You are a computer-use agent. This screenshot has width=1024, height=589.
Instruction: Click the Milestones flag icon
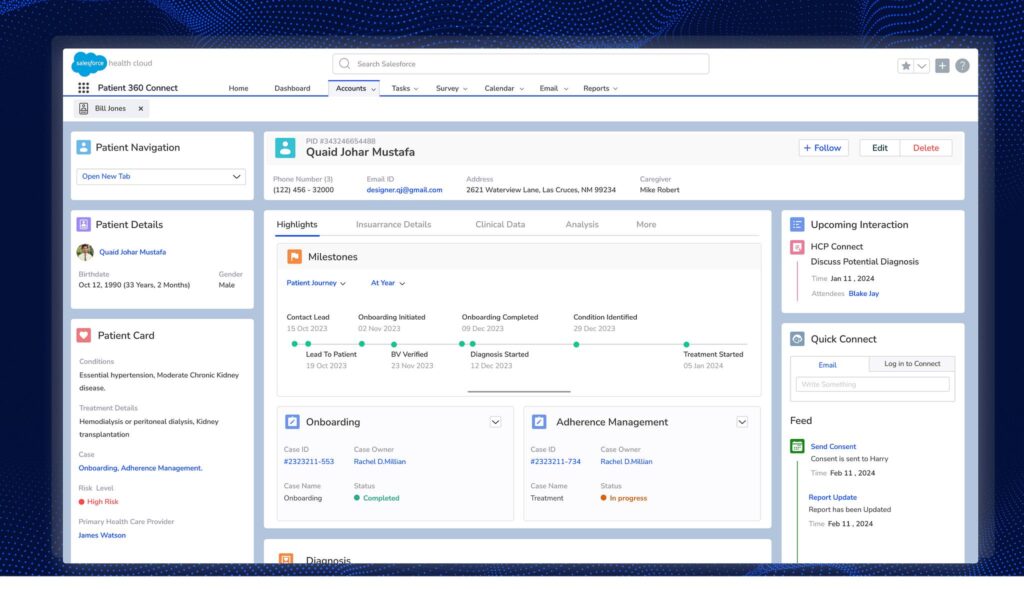(294, 257)
